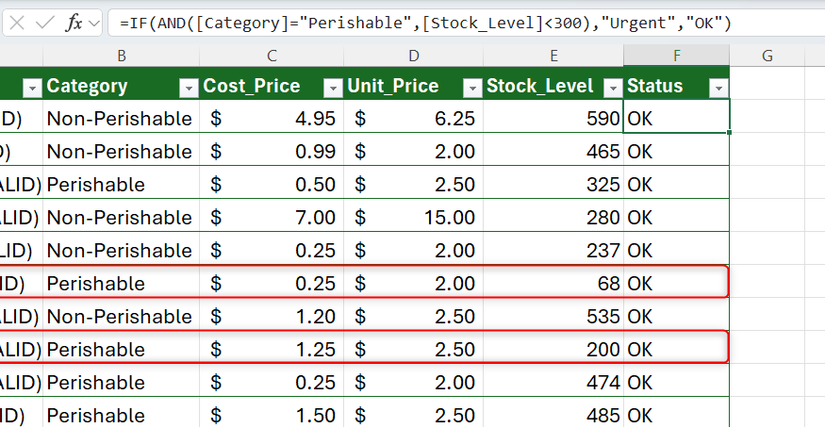This screenshot has height=427, width=825.
Task: Select column G header
Action: (767, 56)
